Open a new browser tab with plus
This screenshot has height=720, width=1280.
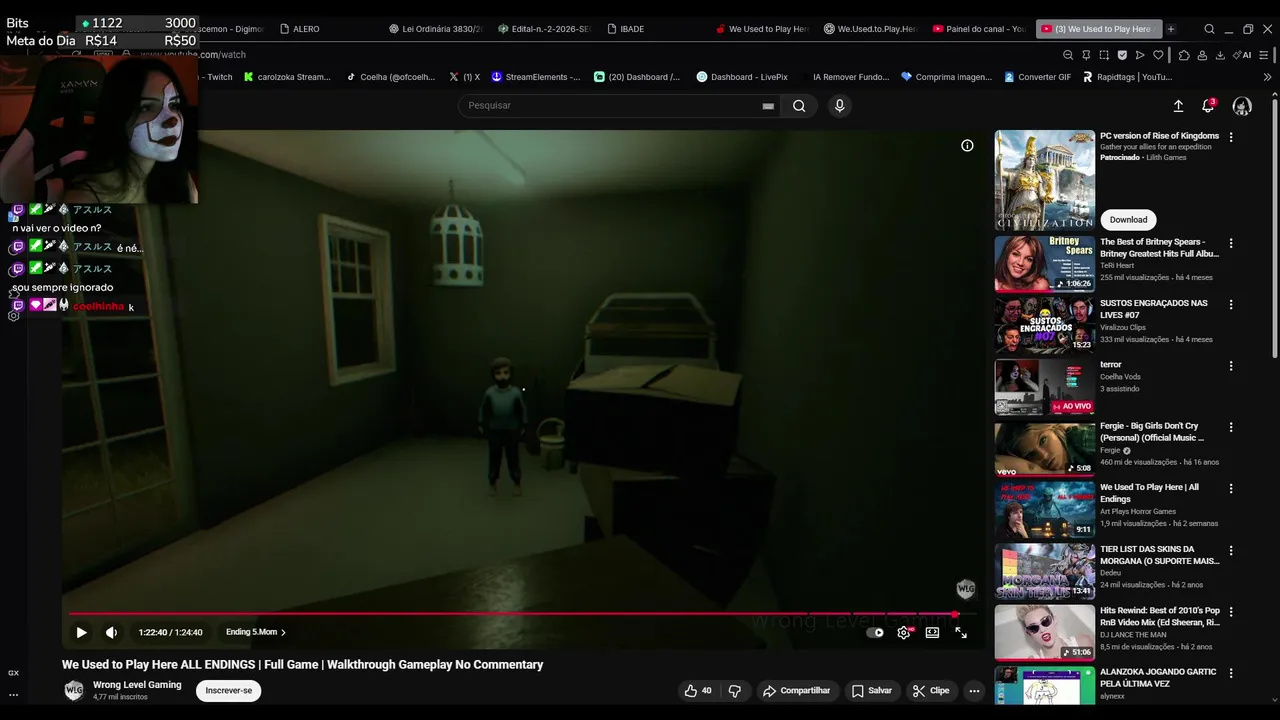[x=1171, y=29]
